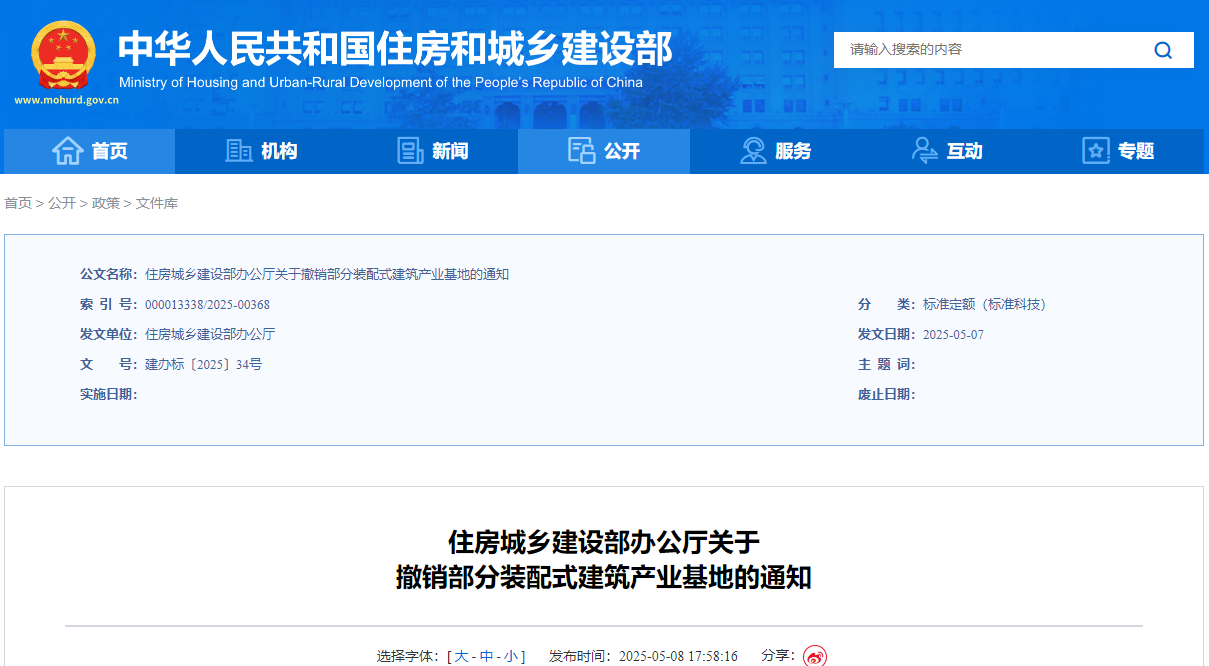Open the 服务 navigation tab

click(x=776, y=151)
